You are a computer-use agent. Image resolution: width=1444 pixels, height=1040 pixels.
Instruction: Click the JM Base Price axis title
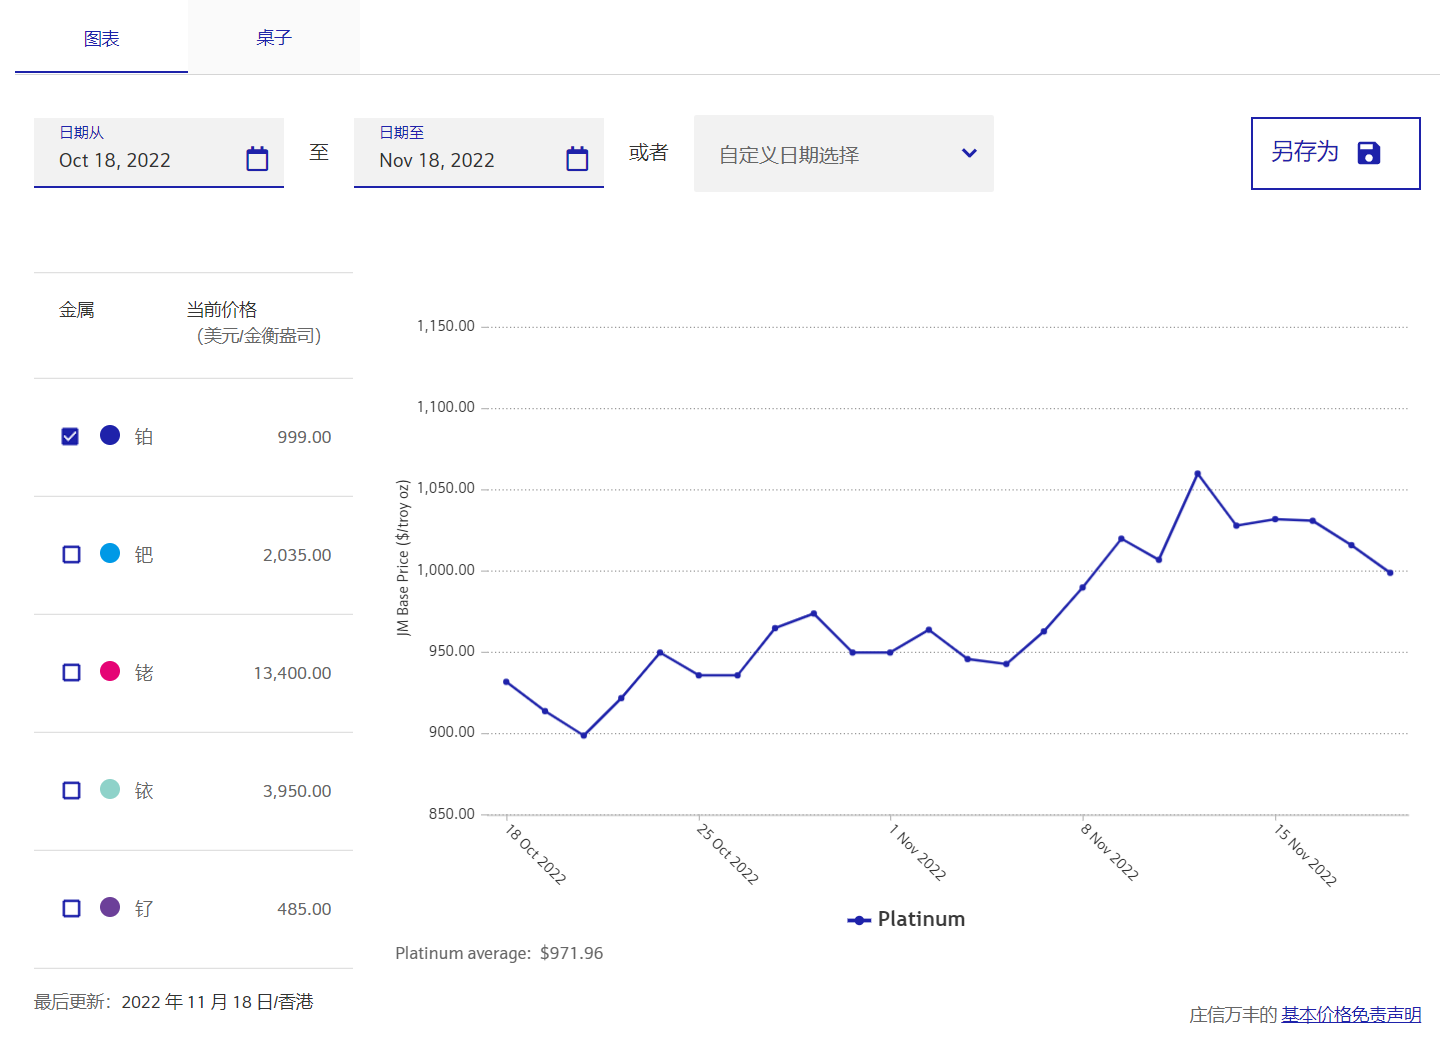tap(403, 558)
